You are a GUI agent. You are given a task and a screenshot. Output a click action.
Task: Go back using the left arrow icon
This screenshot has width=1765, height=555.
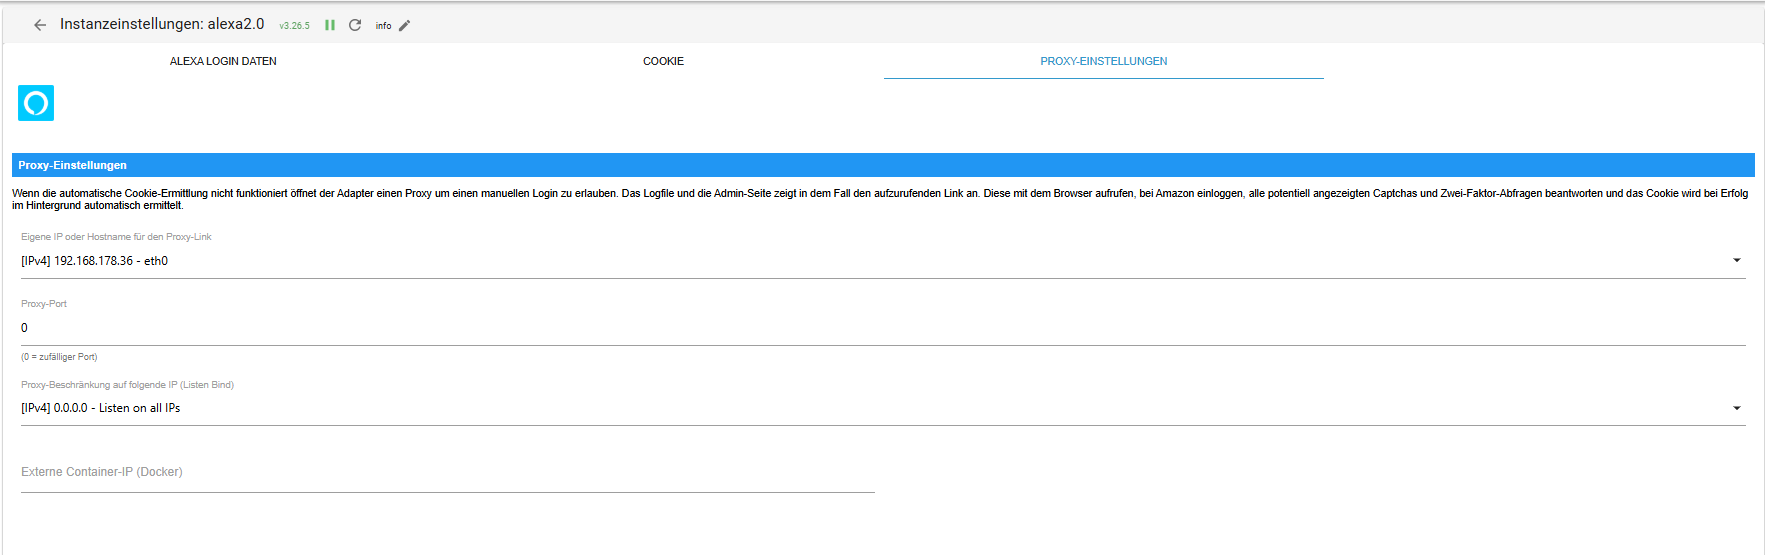[40, 25]
